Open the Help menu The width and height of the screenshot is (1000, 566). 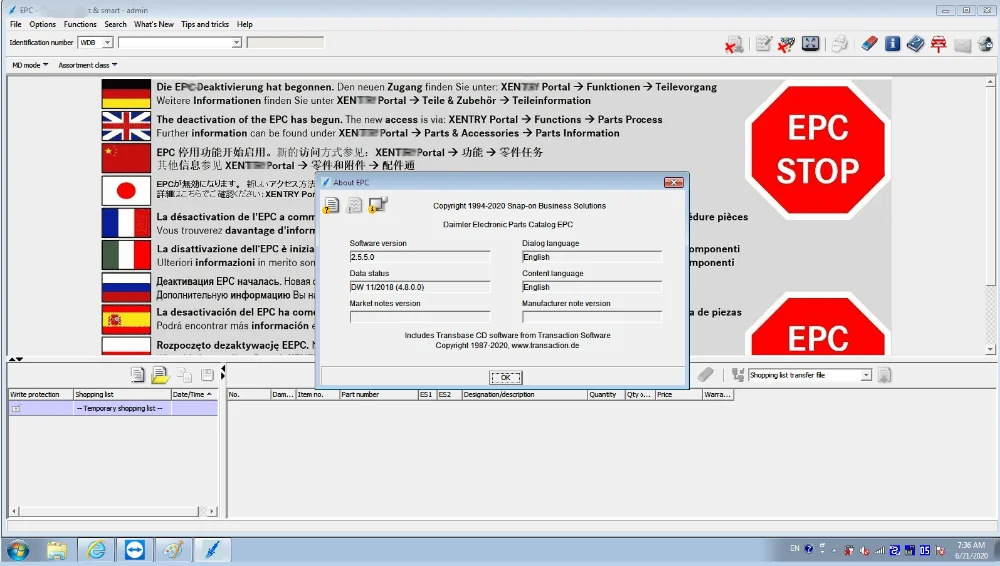244,24
